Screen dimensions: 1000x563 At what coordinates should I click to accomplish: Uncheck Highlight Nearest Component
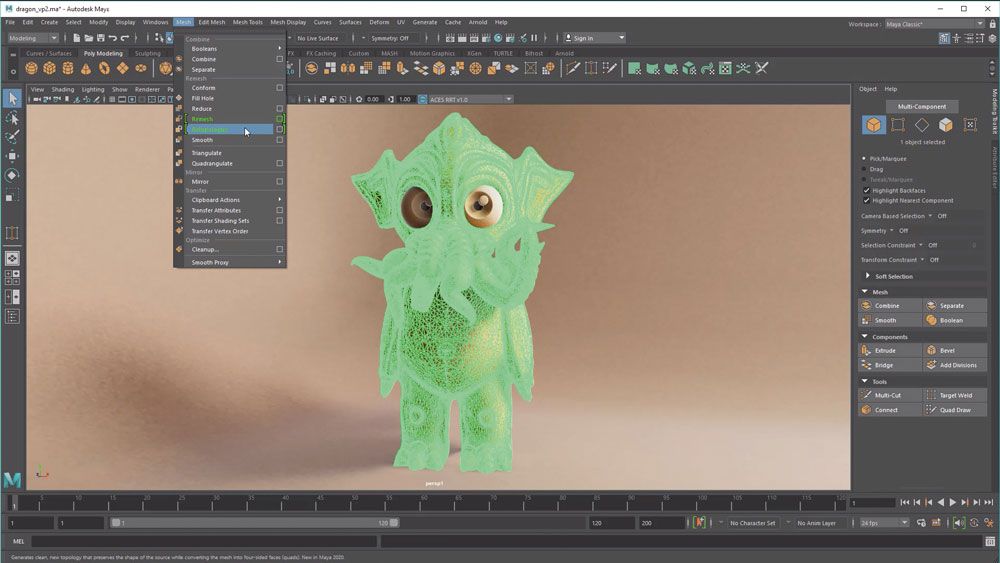[x=866, y=200]
